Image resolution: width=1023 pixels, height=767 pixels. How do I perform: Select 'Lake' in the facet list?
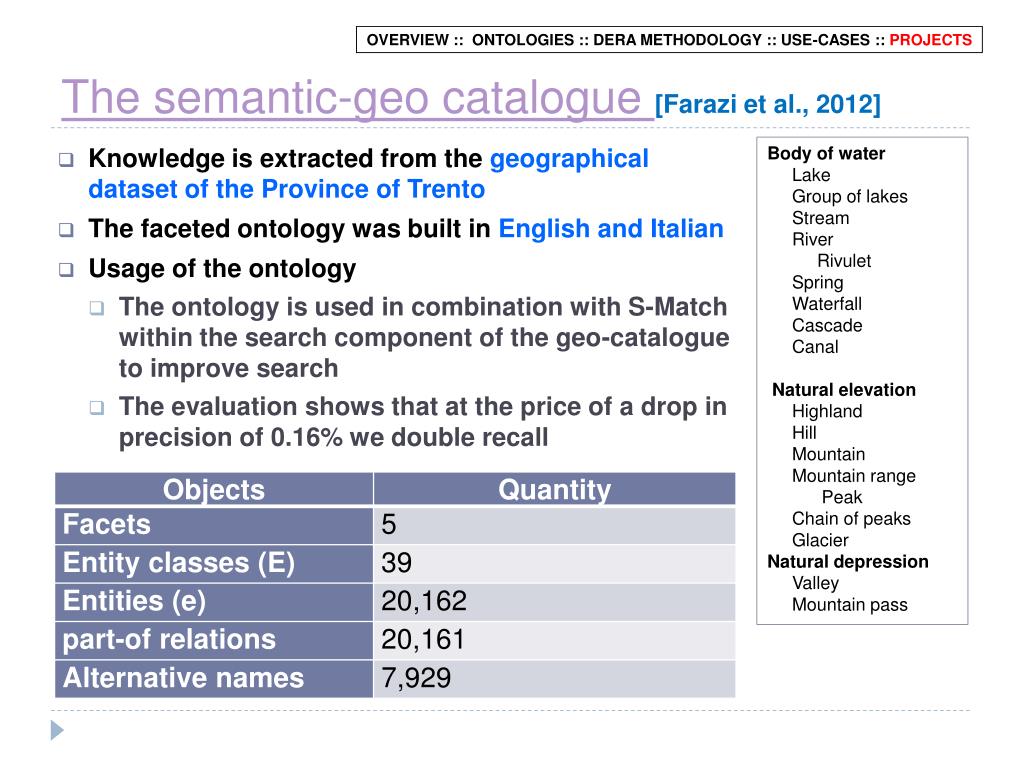(811, 175)
